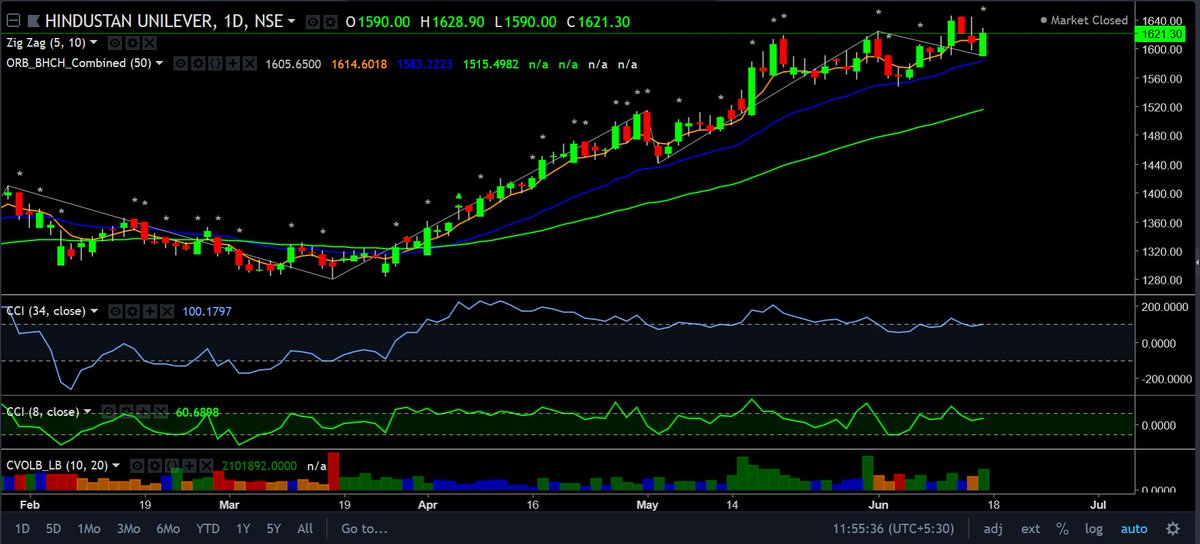The width and height of the screenshot is (1200, 544).
Task: Open the HINDUSTAN UNILEVER symbol dropdown arrow
Action: (291, 21)
